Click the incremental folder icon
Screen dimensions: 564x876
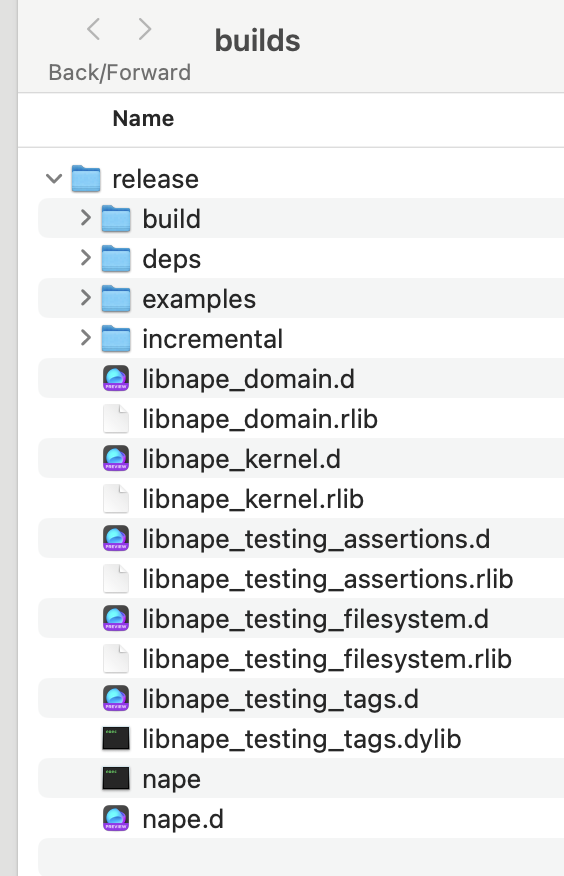[116, 339]
